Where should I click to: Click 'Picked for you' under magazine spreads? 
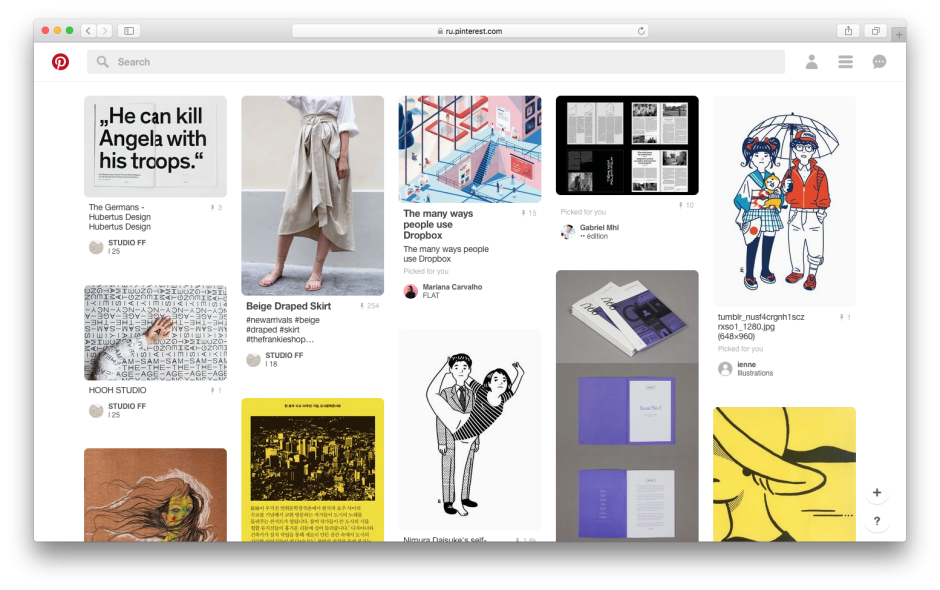583,212
